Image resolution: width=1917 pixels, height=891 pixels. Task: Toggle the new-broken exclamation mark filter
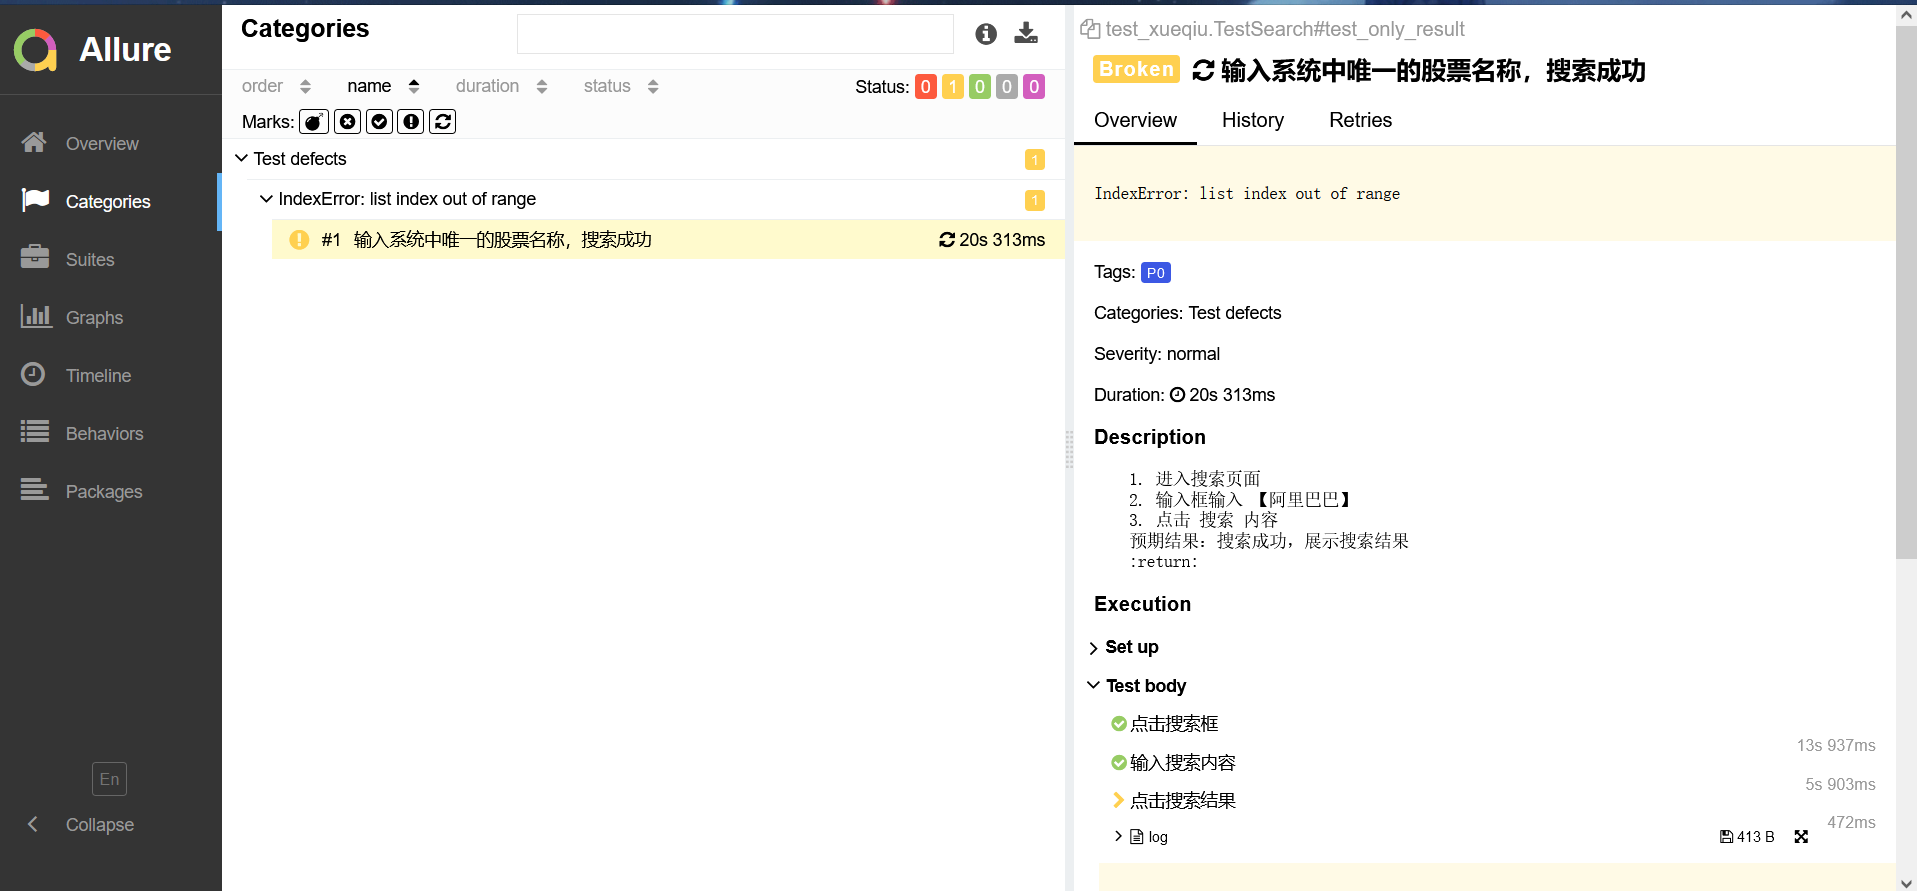(411, 122)
